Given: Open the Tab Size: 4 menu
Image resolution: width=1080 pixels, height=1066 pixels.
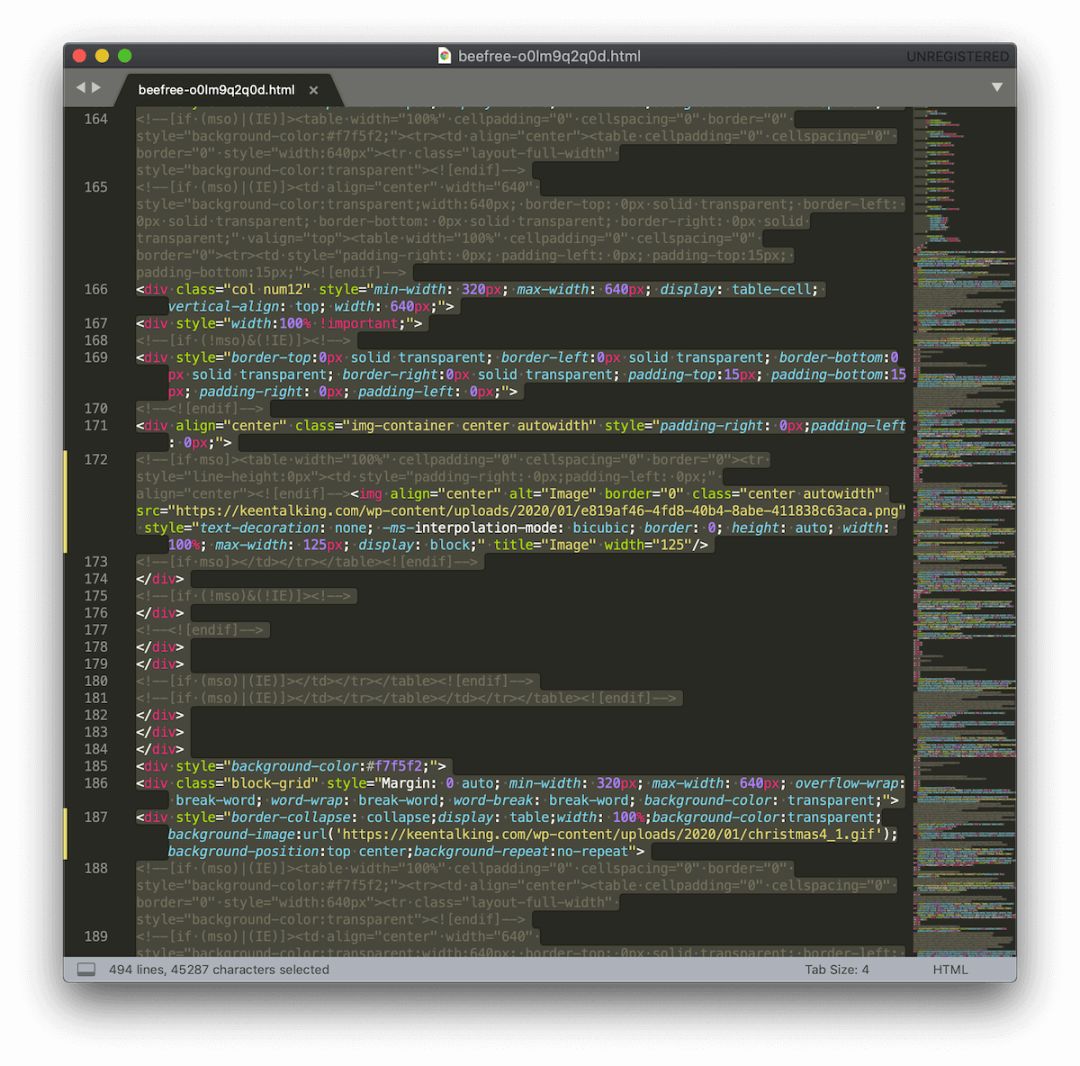Looking at the screenshot, I should (836, 970).
